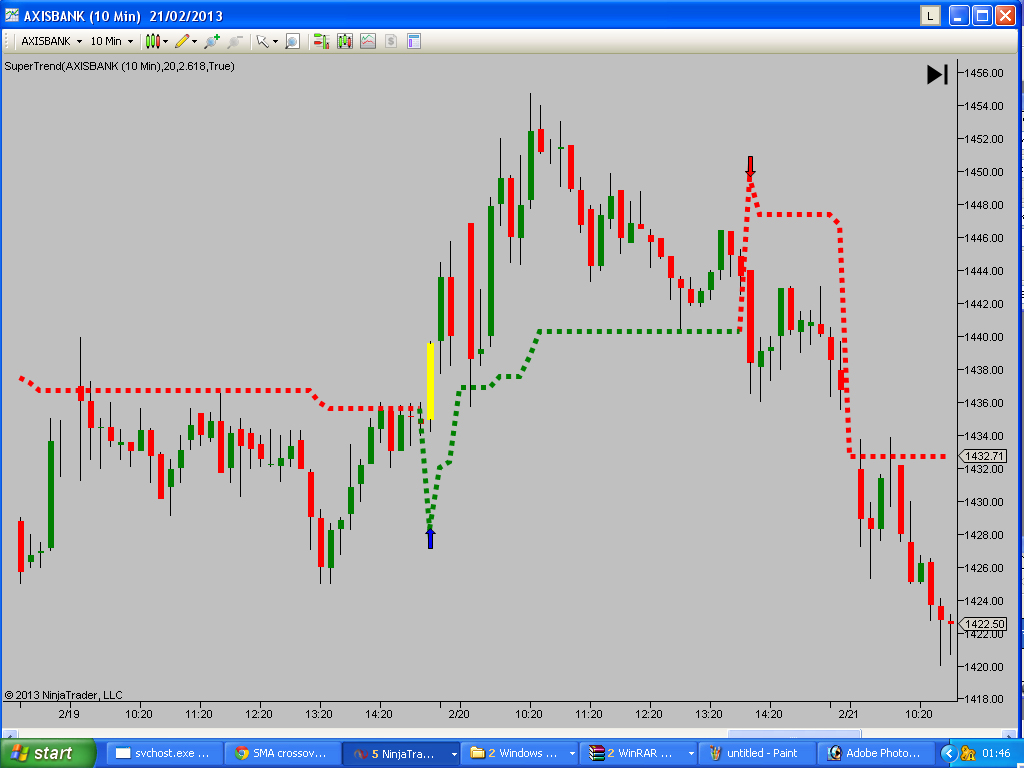1024x768 pixels.
Task: Select the pencil drawing tools icon
Action: click(182, 41)
